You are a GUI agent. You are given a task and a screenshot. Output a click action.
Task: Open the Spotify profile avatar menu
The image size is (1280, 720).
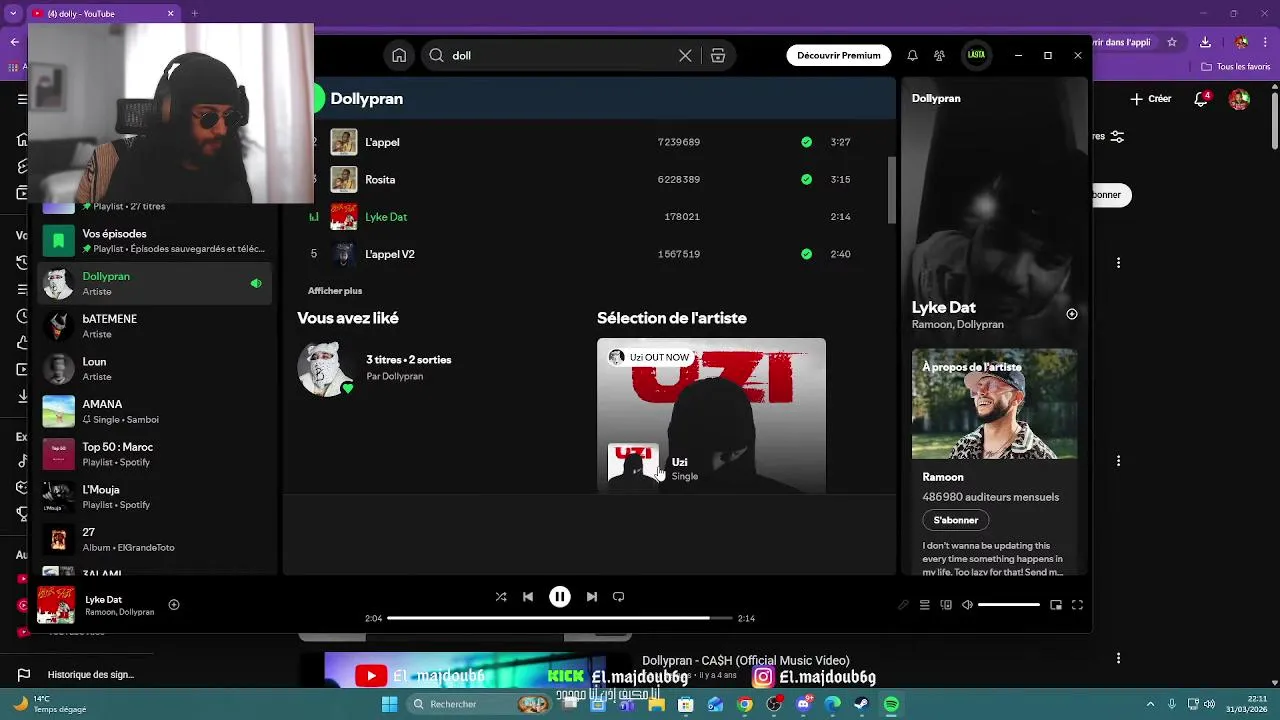pyautogui.click(x=977, y=55)
